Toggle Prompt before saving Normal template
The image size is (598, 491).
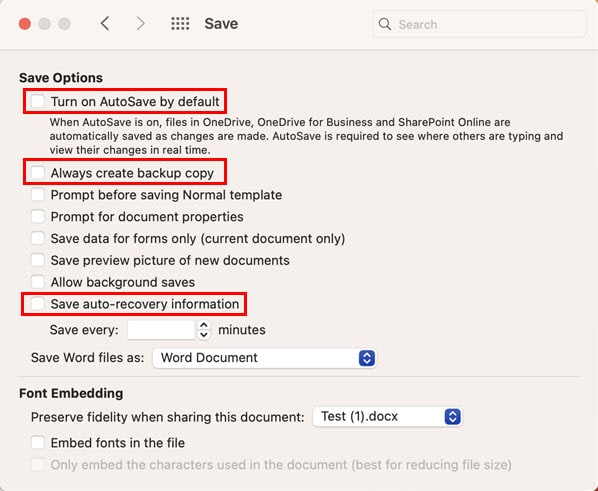pos(38,195)
